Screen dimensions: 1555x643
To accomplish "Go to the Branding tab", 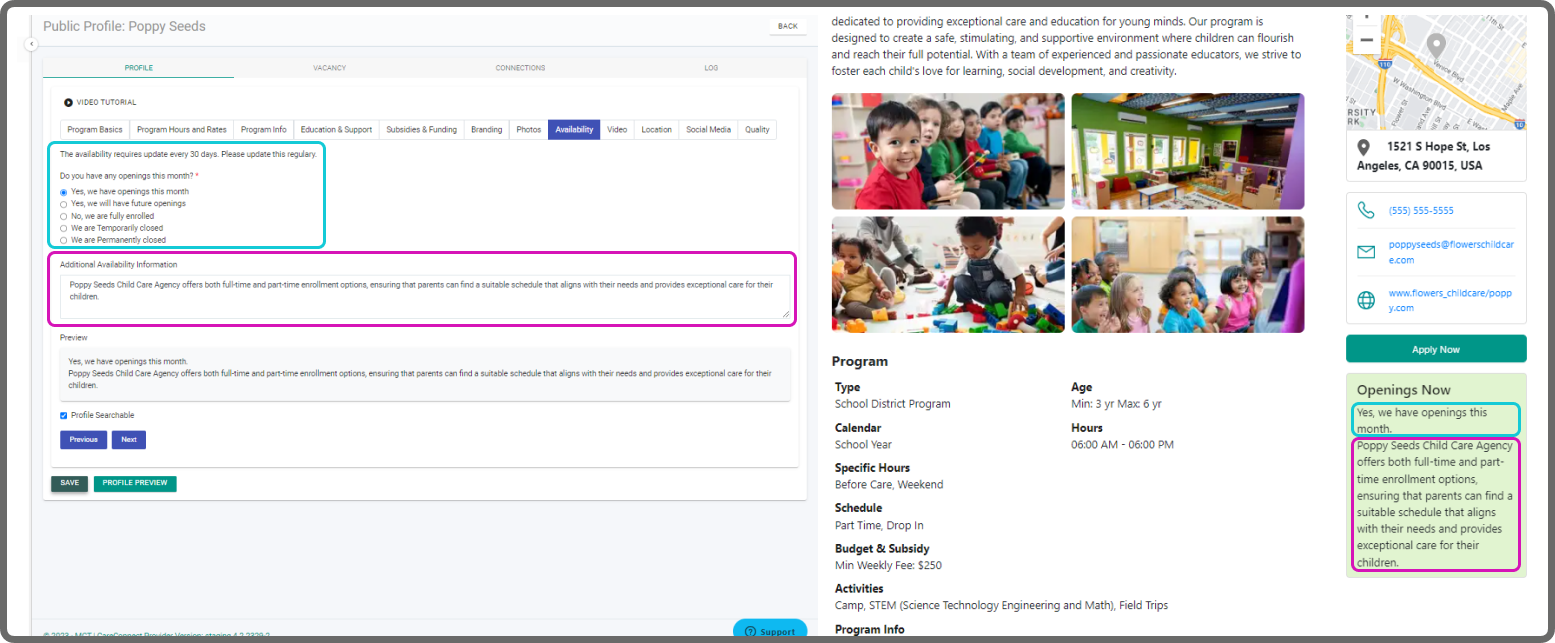I will (x=487, y=130).
